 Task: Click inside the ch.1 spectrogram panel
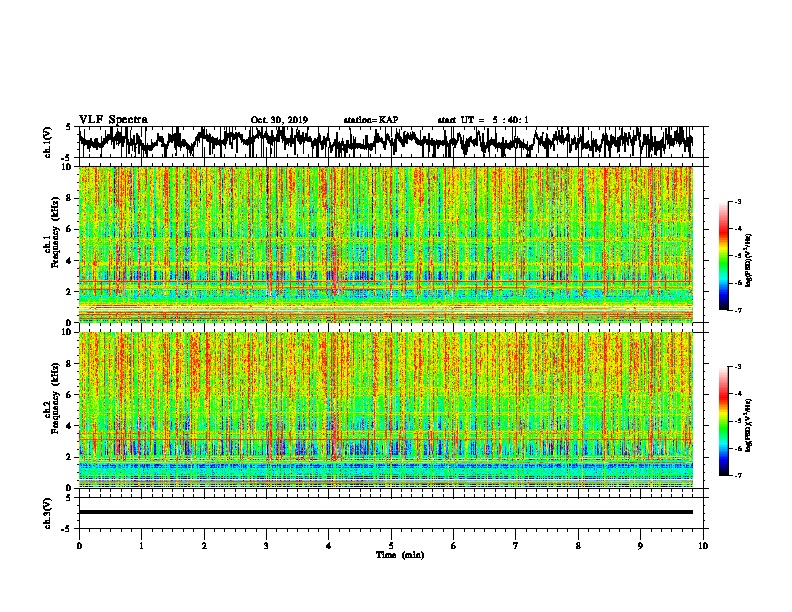click(385, 244)
